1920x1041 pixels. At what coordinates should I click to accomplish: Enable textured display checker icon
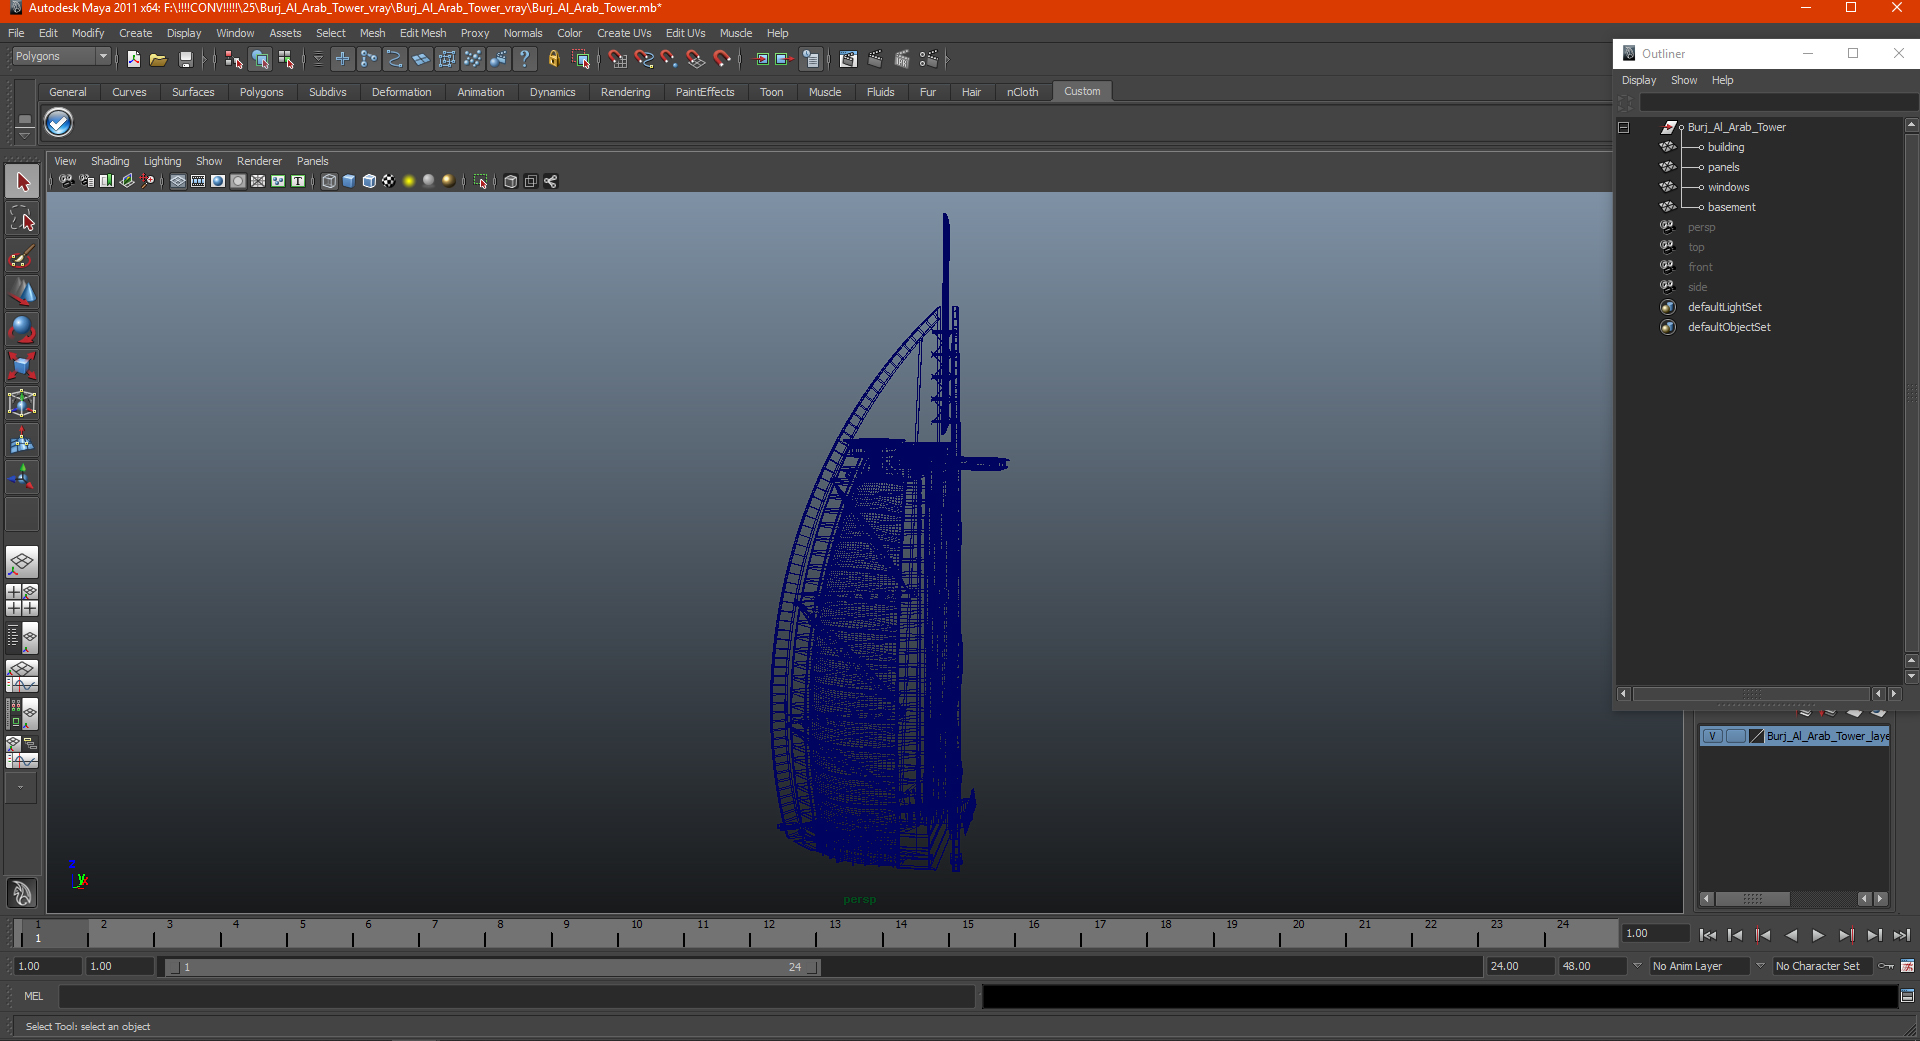[389, 181]
